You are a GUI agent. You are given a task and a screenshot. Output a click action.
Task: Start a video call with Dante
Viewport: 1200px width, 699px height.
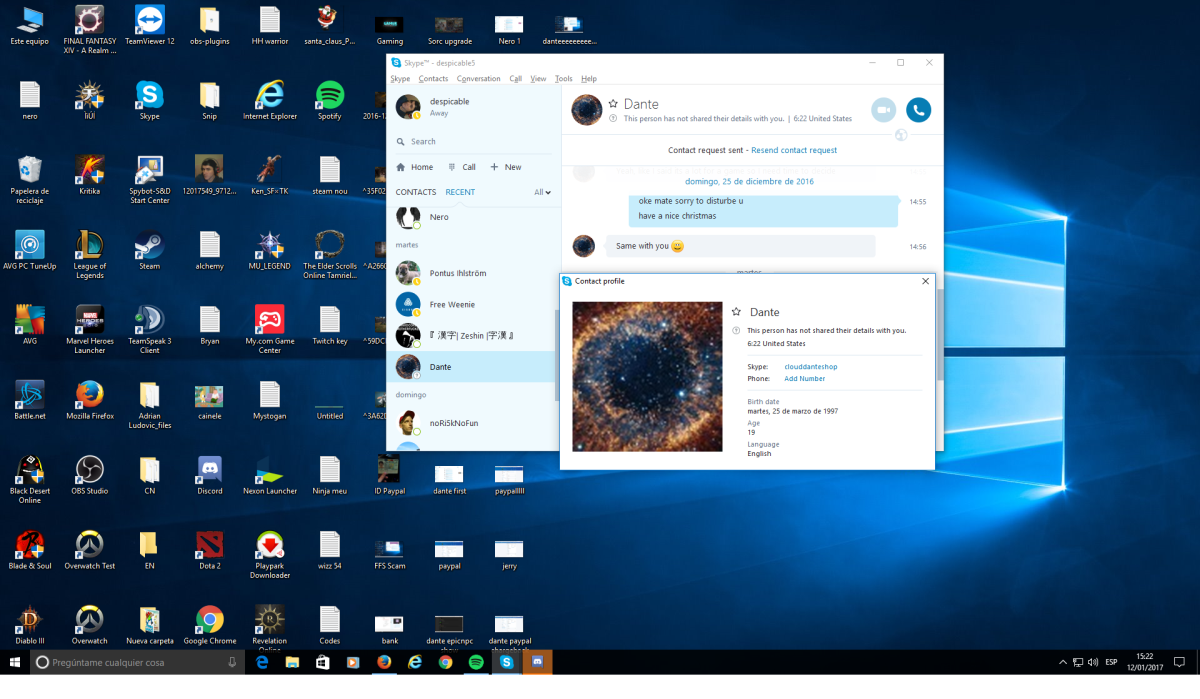click(x=883, y=110)
